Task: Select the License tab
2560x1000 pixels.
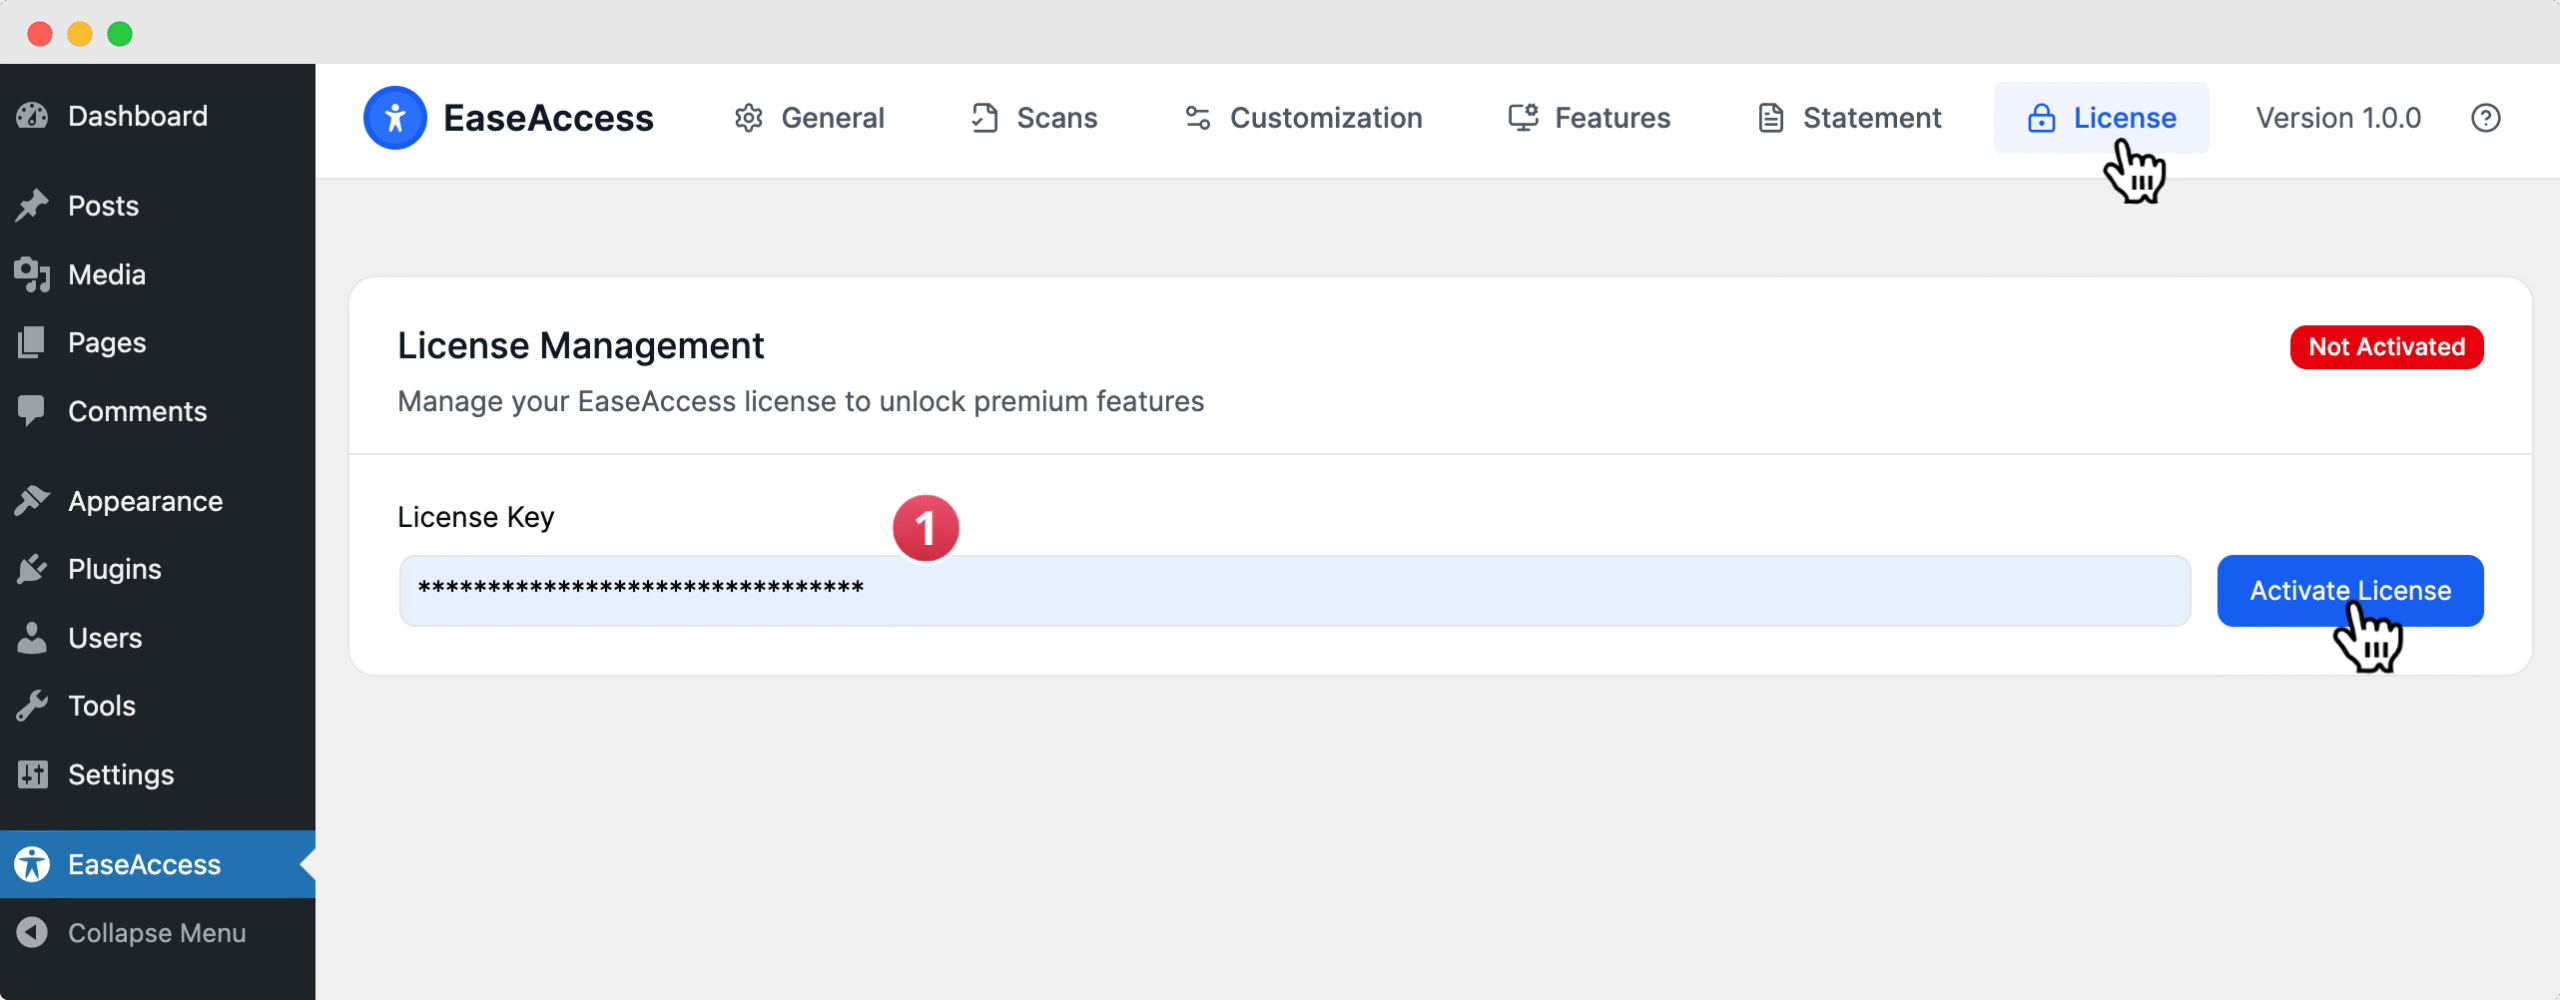Action: point(2101,118)
